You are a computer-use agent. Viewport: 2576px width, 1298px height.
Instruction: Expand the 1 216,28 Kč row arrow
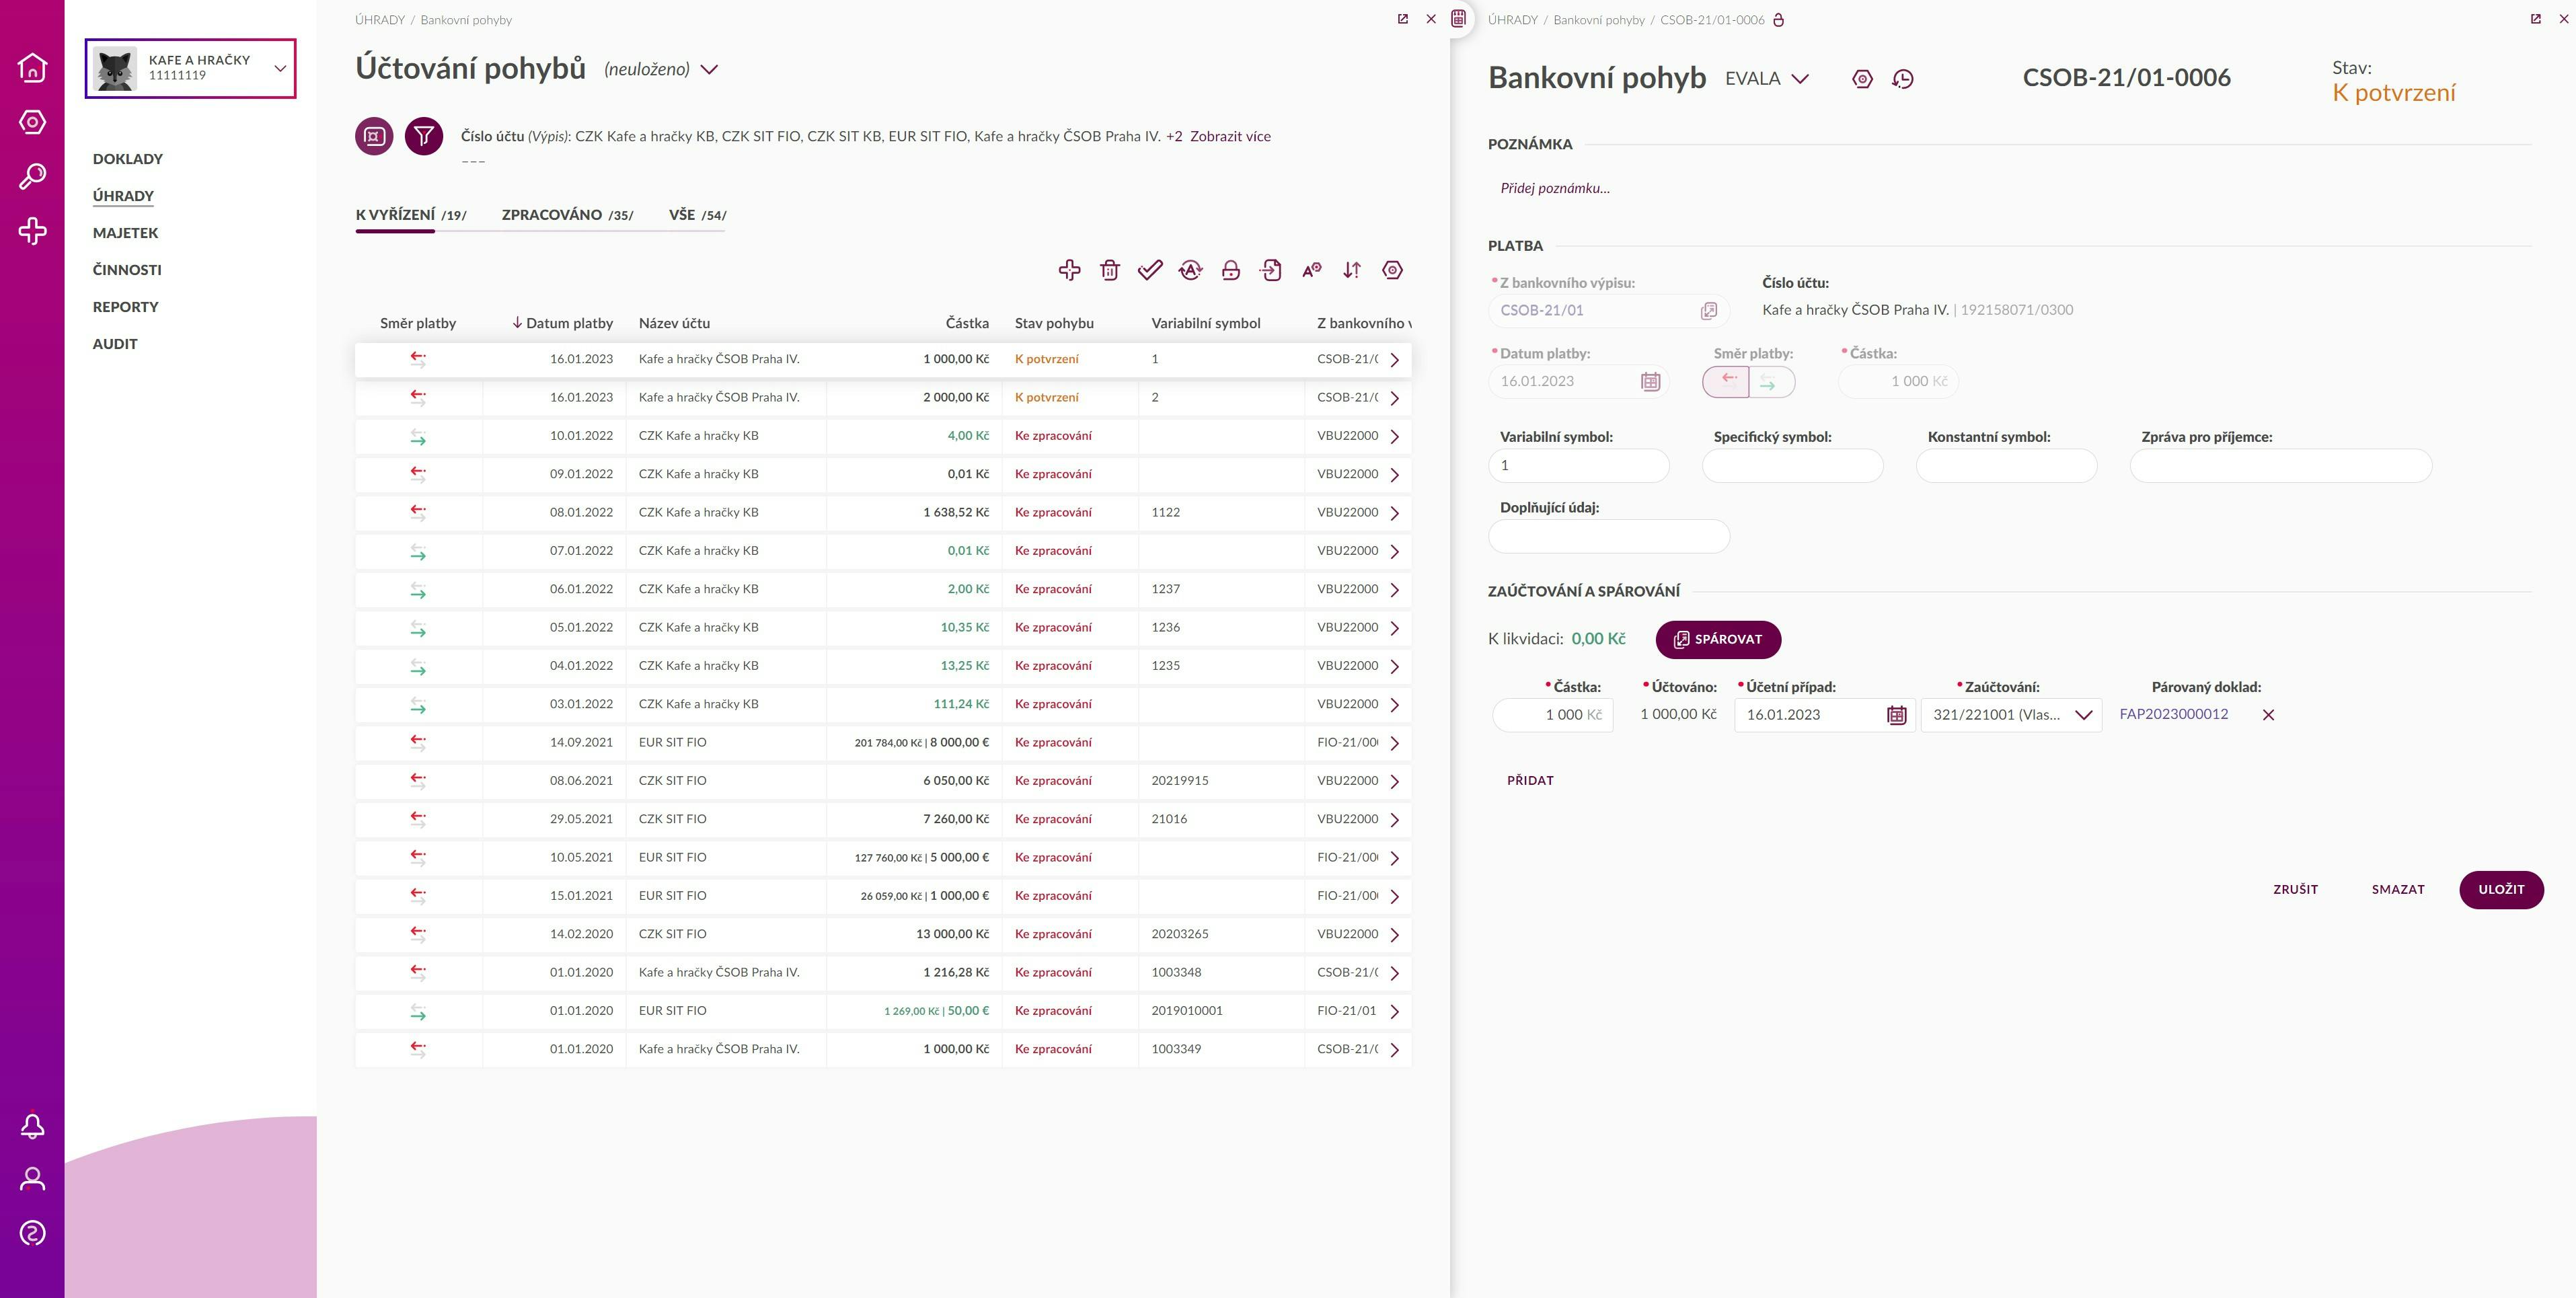point(1394,973)
